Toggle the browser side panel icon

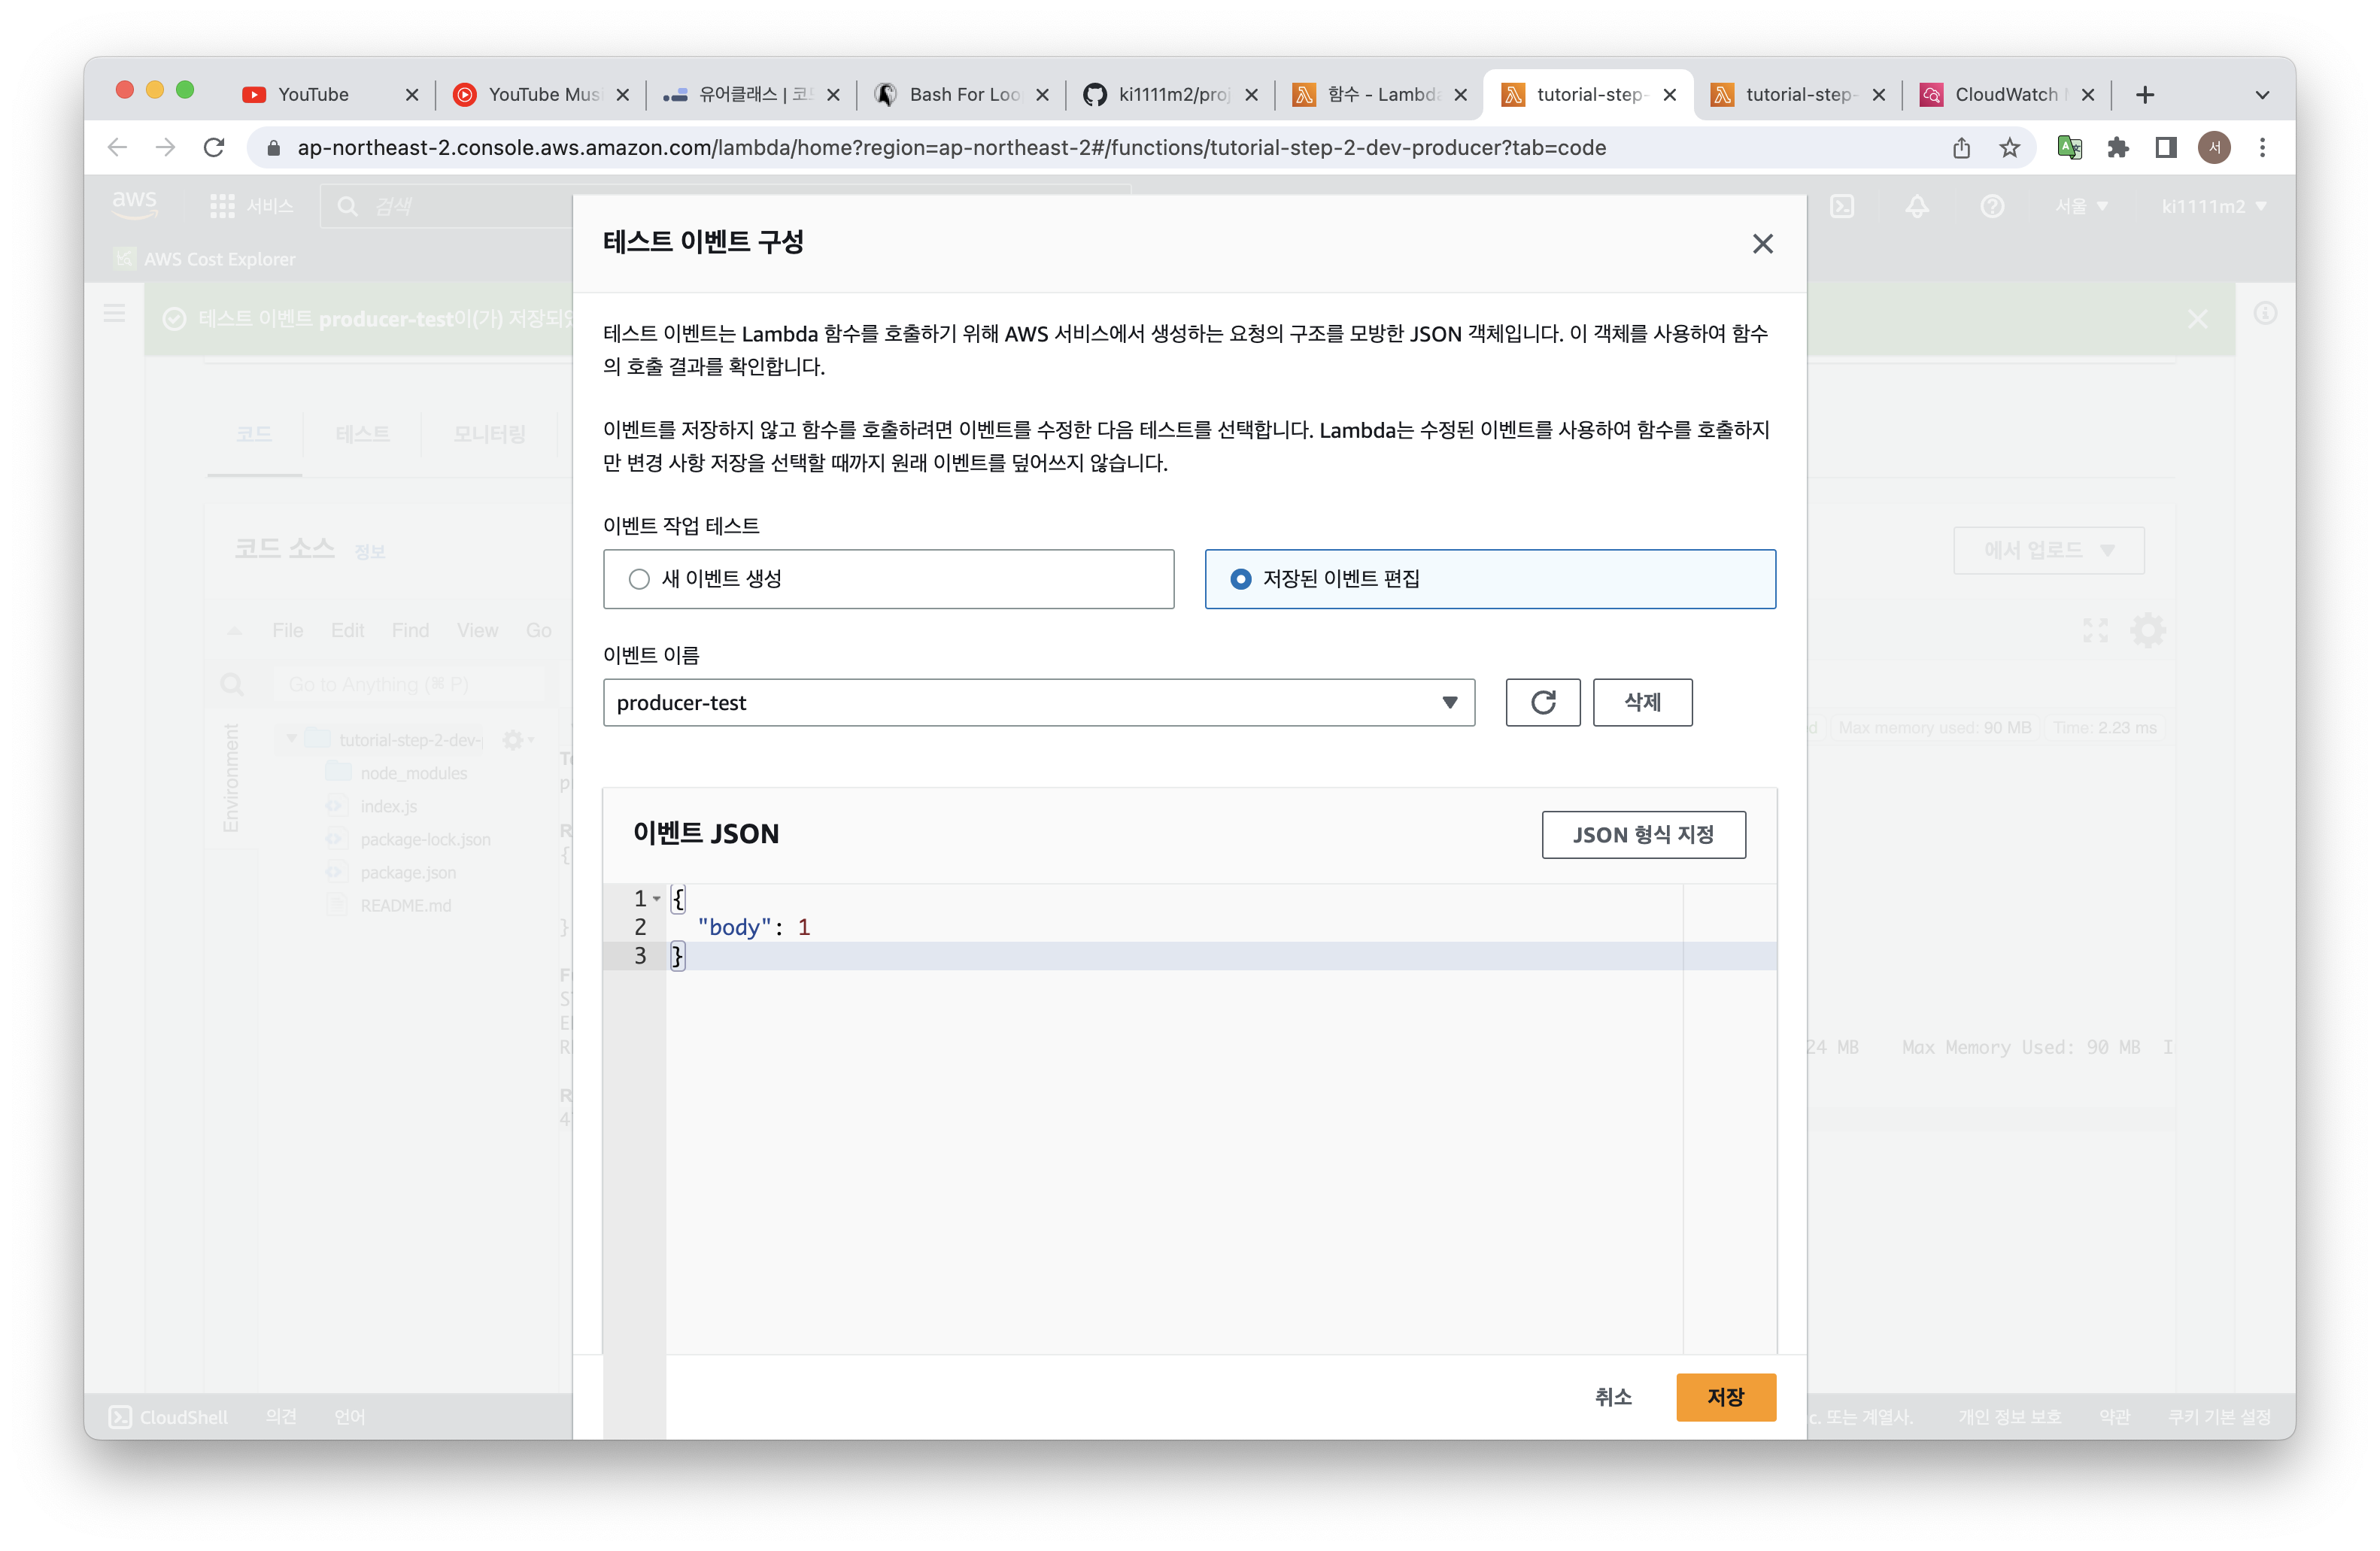pyautogui.click(x=2165, y=148)
